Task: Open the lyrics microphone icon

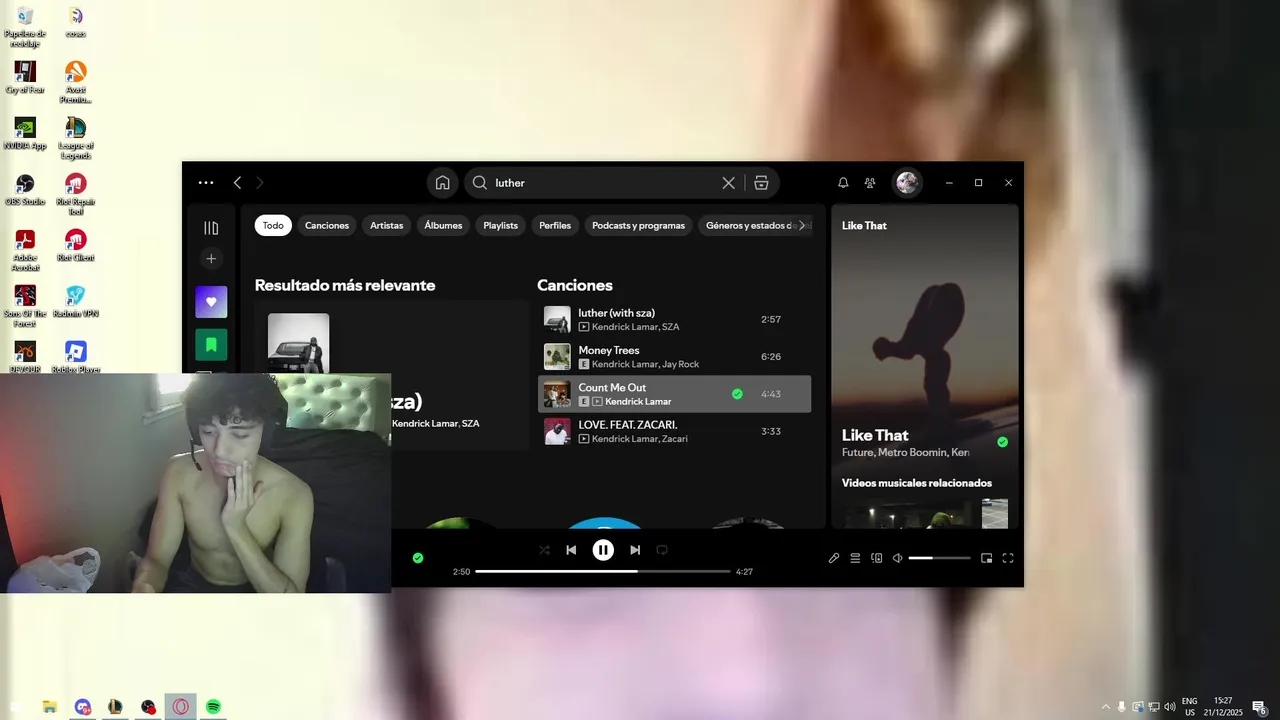Action: coord(834,558)
